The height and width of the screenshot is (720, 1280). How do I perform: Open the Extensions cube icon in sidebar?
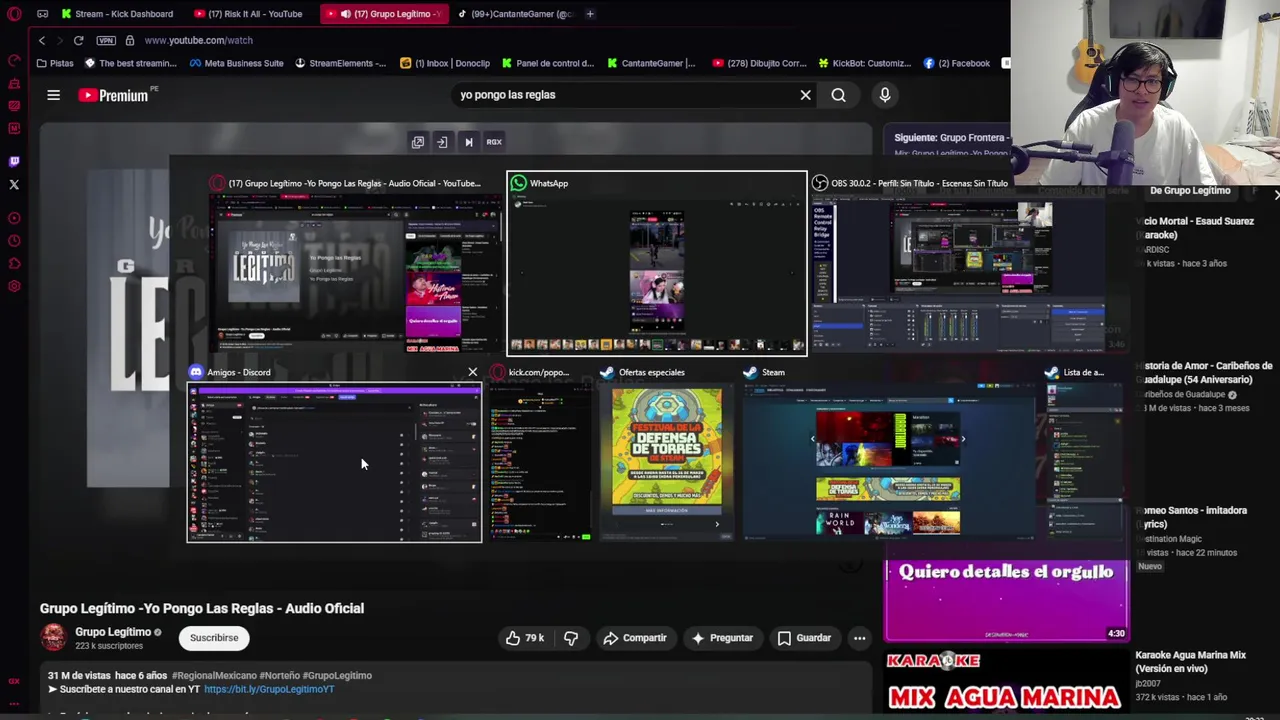[x=14, y=264]
